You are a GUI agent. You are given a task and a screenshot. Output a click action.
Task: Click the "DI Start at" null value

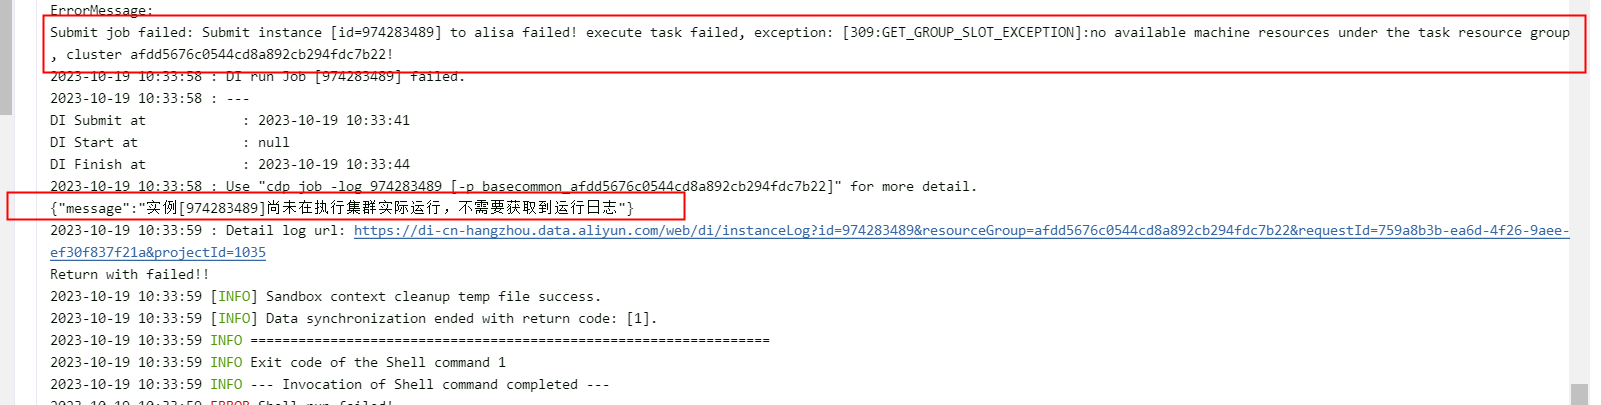[274, 142]
